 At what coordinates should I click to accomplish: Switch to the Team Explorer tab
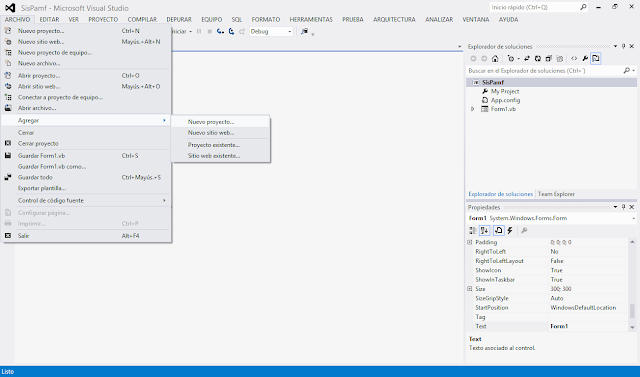556,194
